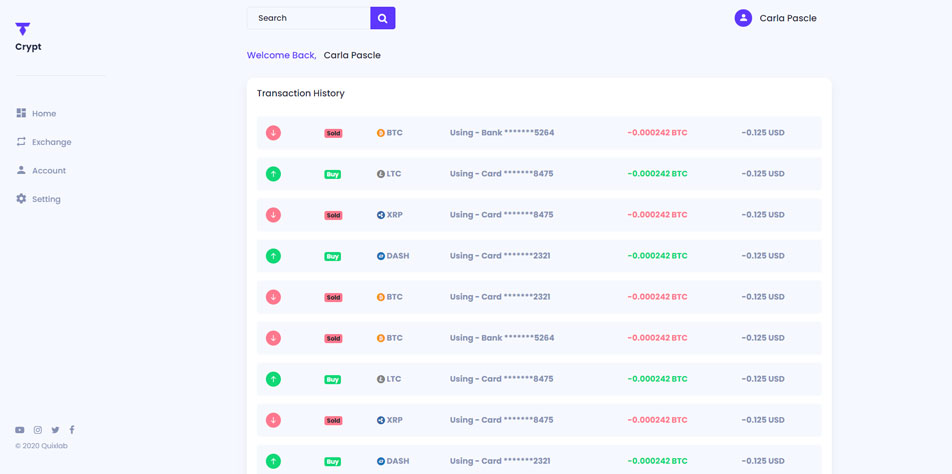Screen dimensions: 952x474
Task: Click the Bitcoin coin icon in first row
Action: pyautogui.click(x=380, y=133)
